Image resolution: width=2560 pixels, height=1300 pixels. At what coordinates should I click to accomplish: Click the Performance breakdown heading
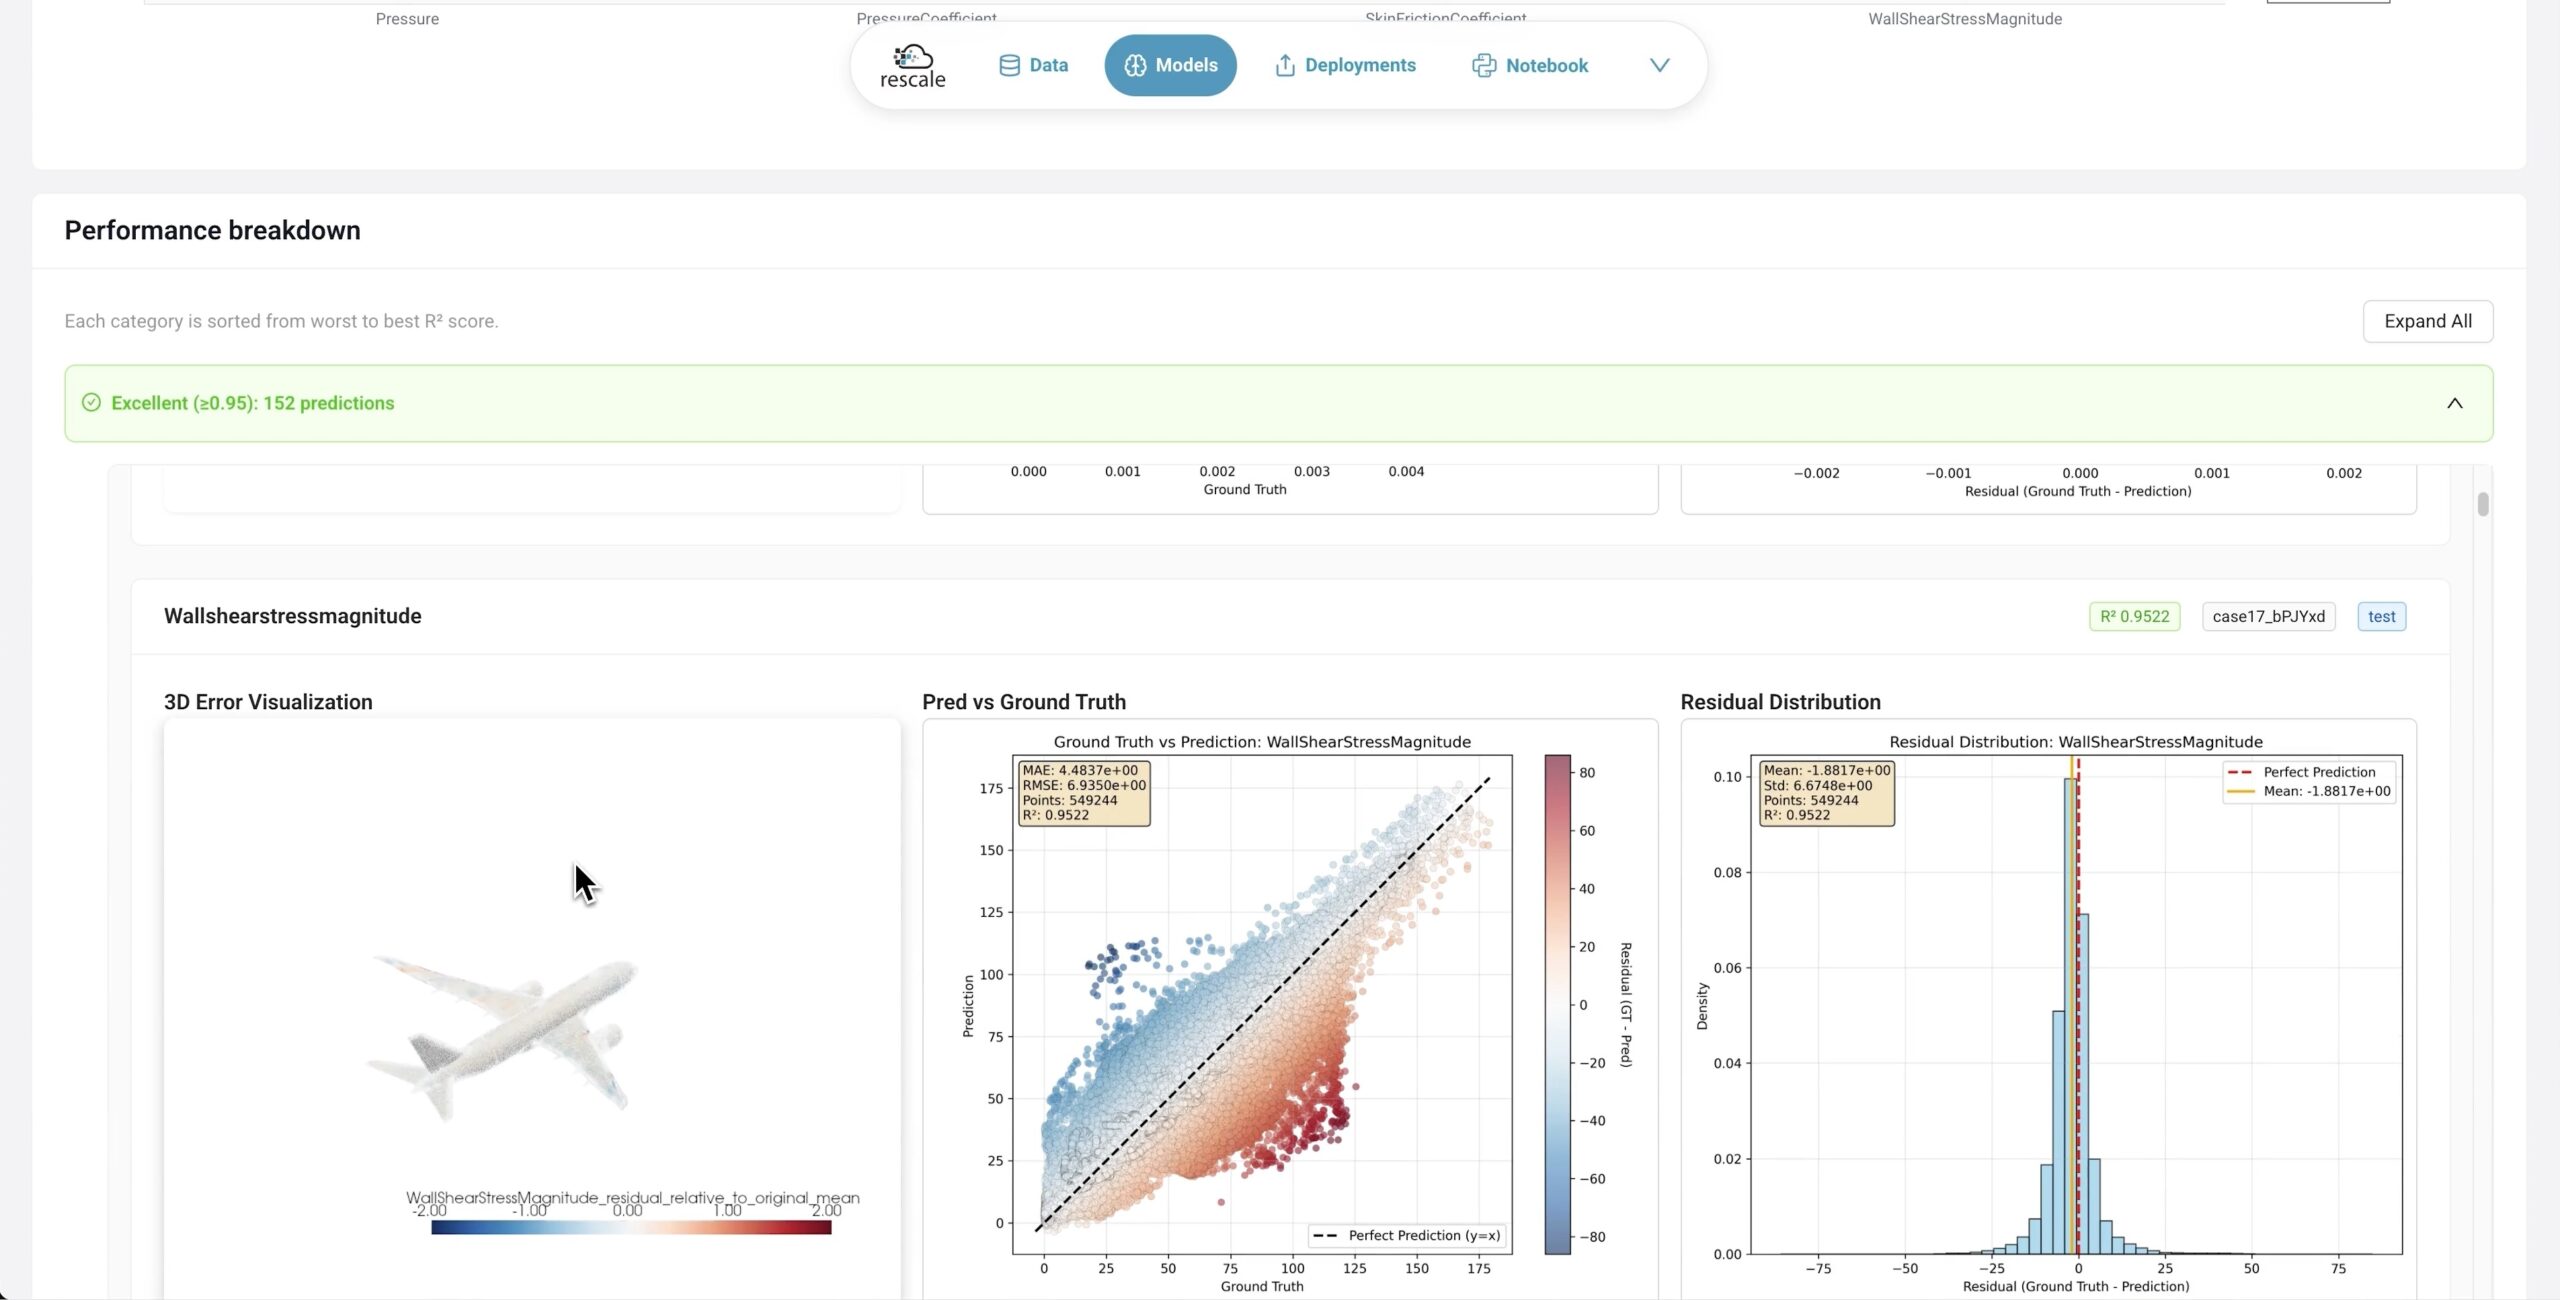[212, 230]
